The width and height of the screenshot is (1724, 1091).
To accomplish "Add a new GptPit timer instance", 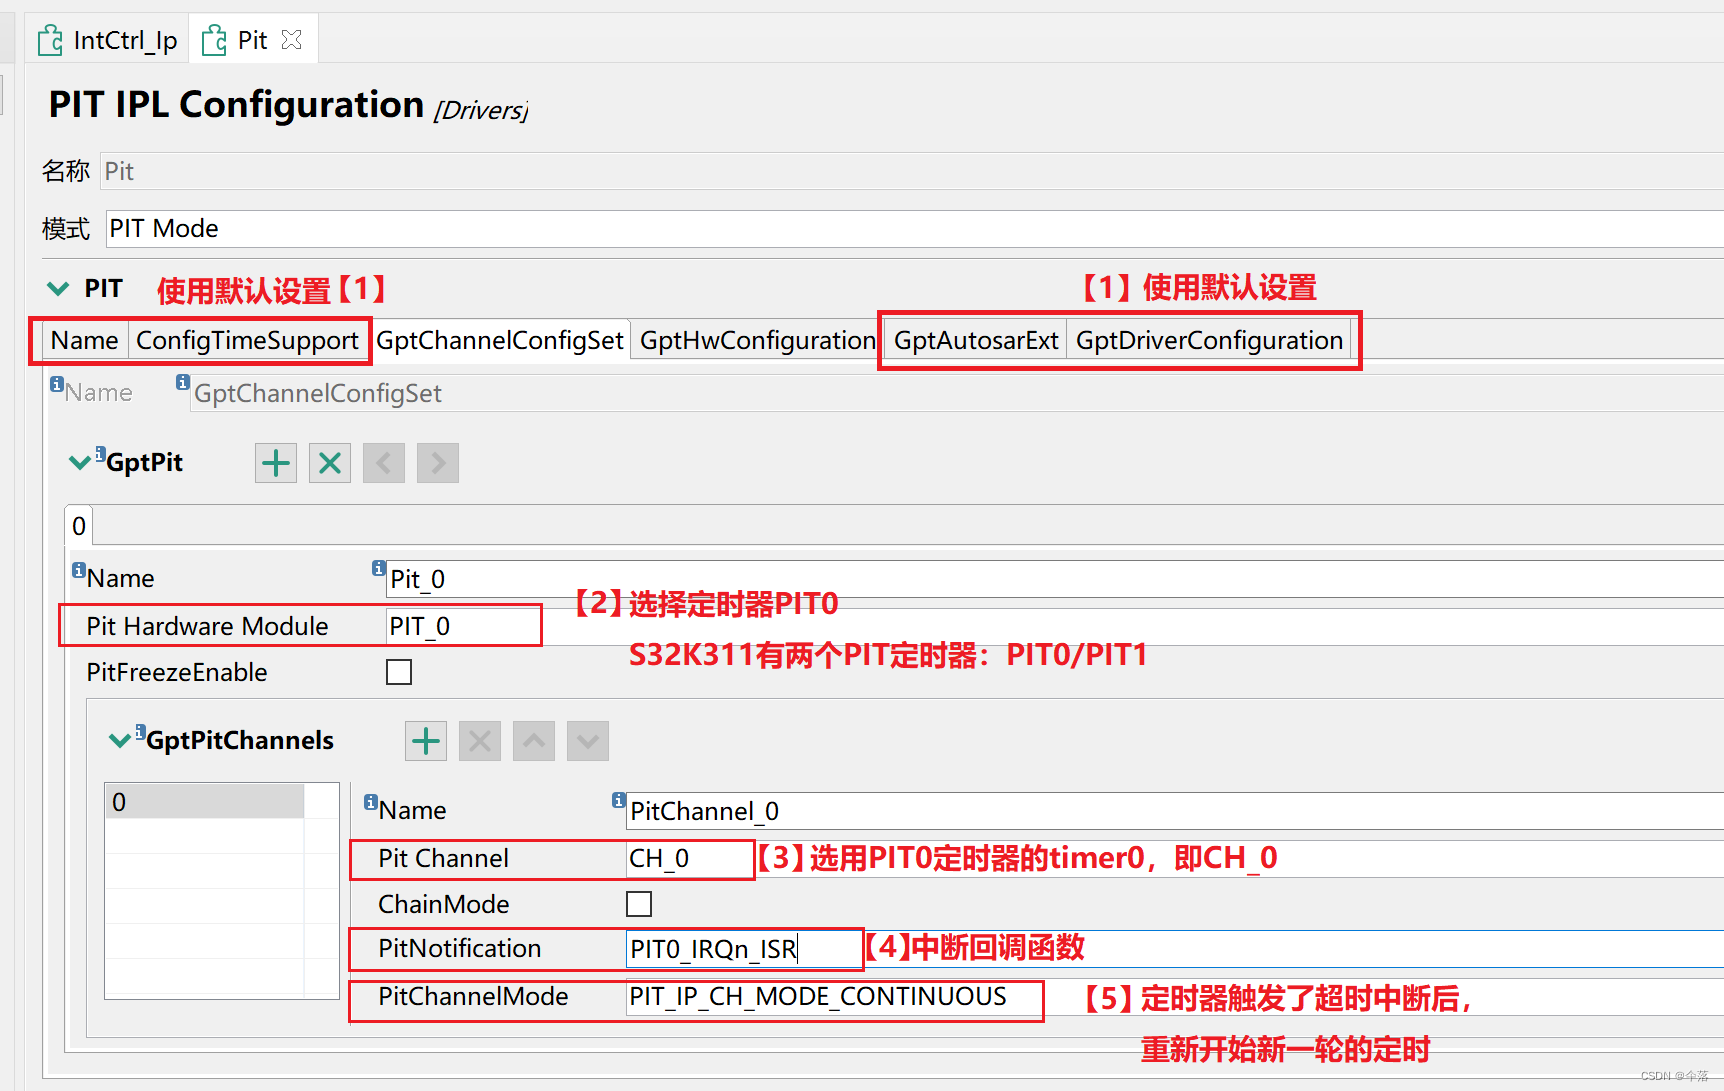I will tap(275, 462).
